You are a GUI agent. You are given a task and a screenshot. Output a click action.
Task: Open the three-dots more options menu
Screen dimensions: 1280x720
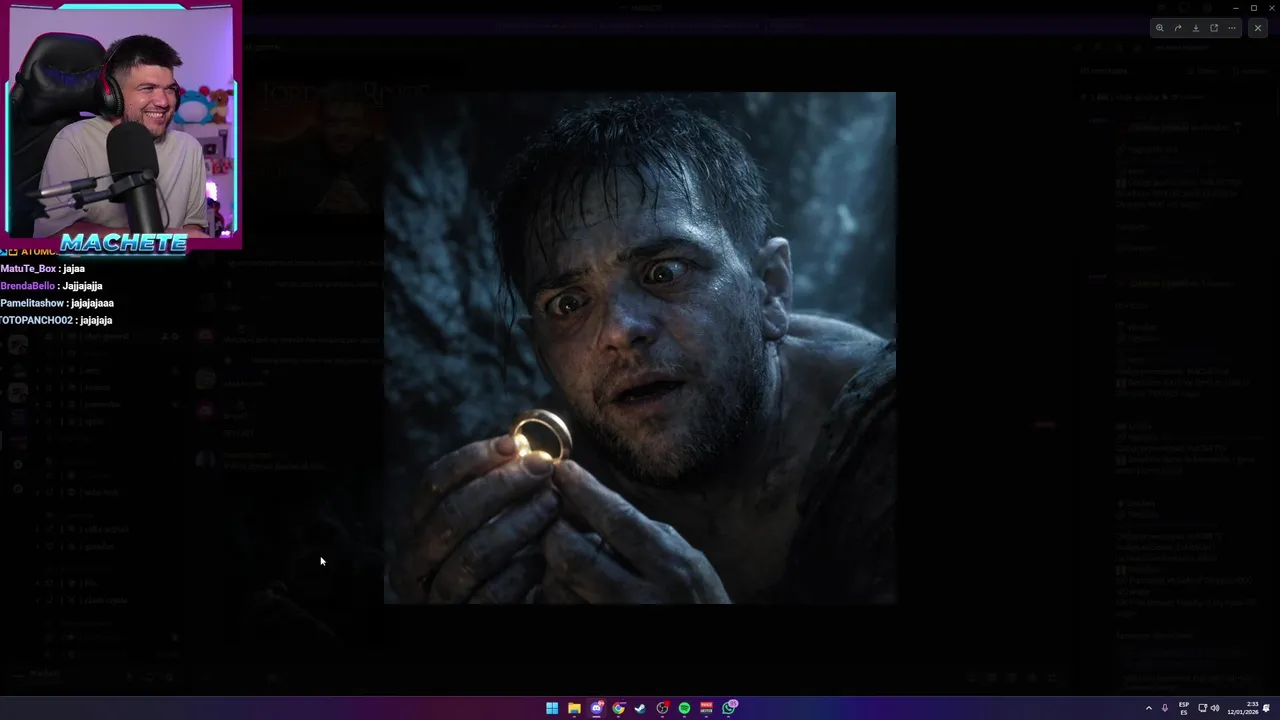tap(1232, 28)
